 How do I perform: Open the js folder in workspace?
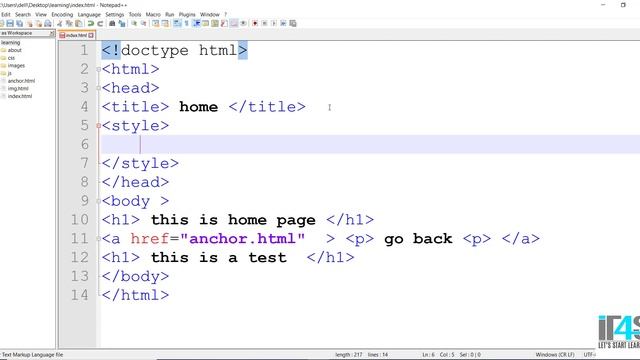9,73
